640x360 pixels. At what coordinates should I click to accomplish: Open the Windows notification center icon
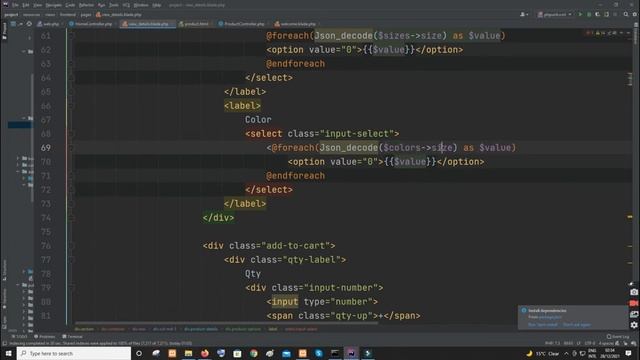[629, 353]
